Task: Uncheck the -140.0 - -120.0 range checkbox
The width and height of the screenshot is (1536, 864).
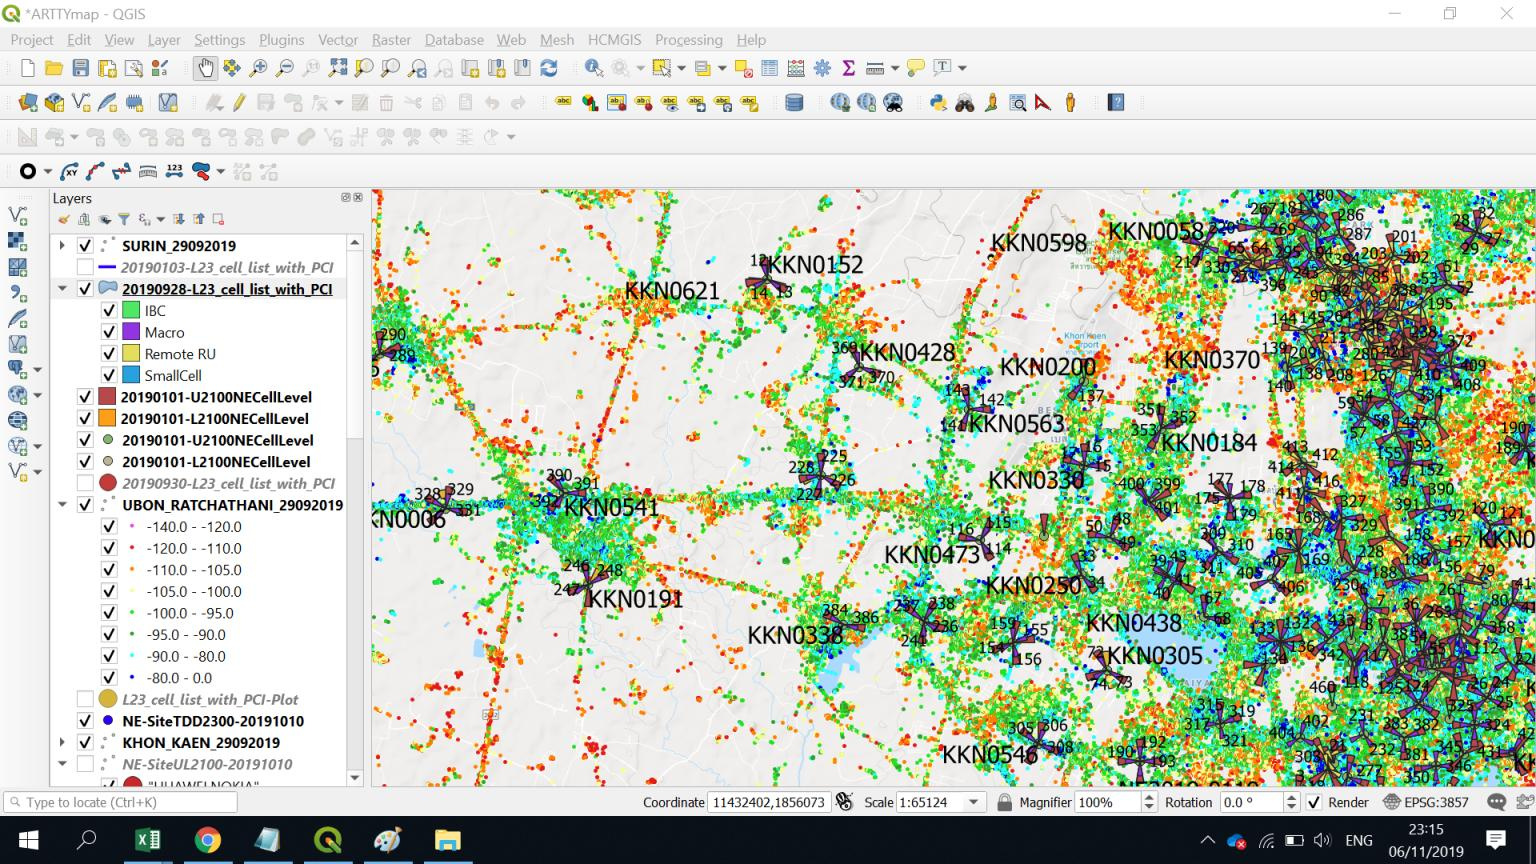Action: [x=109, y=527]
